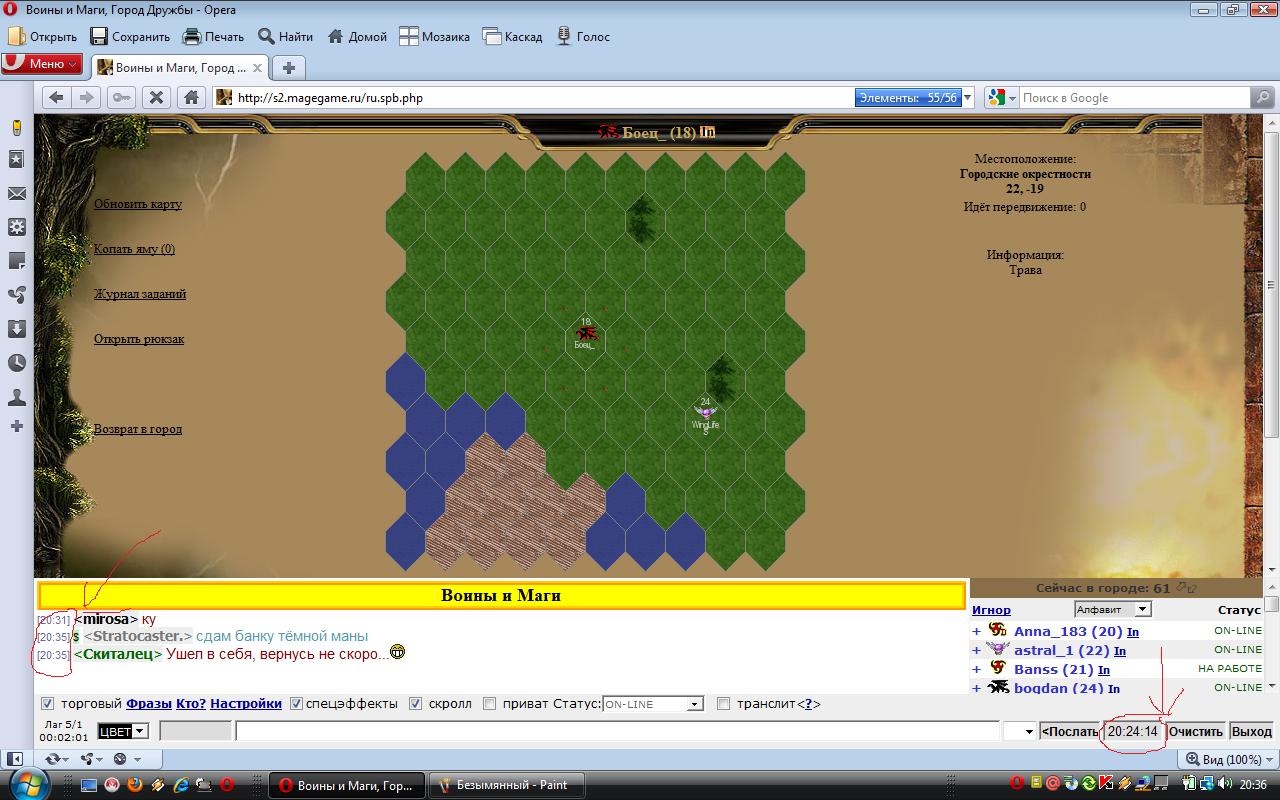Screen dimensions: 1280x800
Task: Click Боец_ character on the hex map
Action: [x=586, y=334]
